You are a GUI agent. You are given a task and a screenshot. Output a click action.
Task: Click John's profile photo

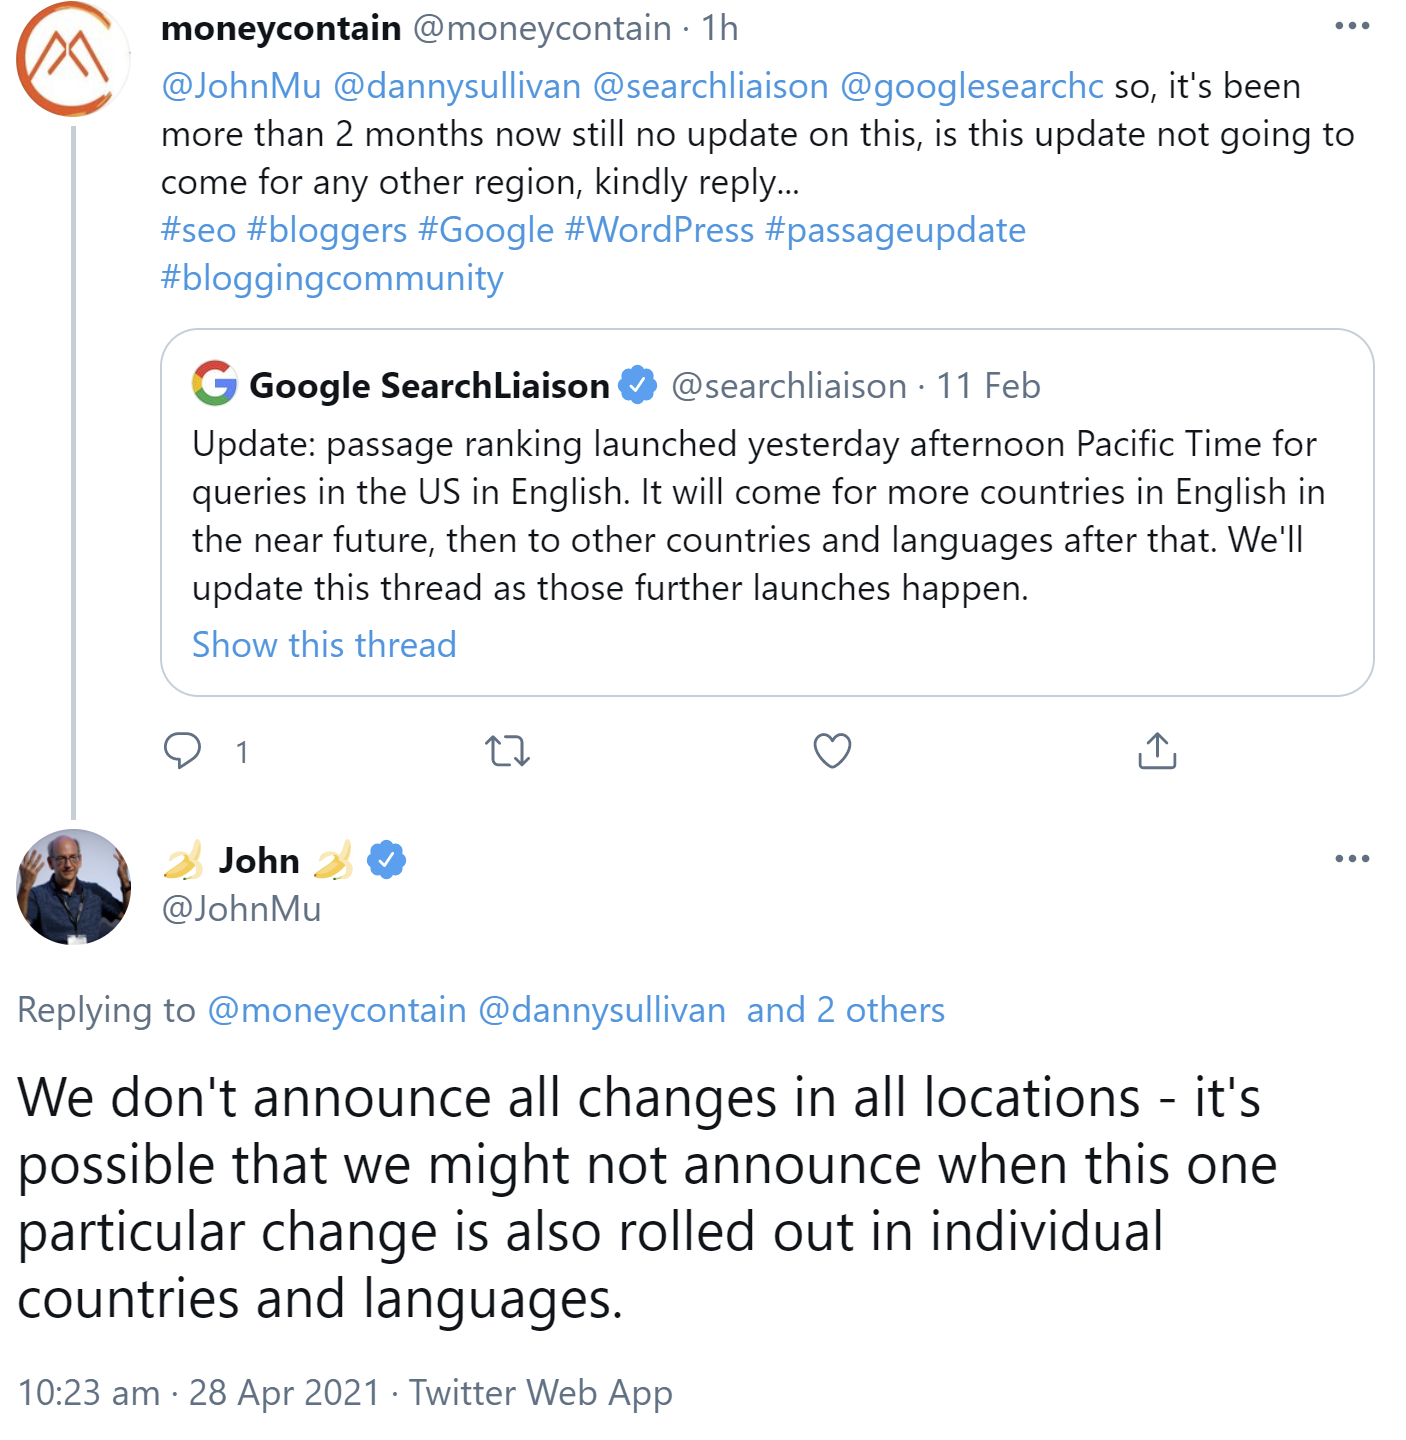73,887
